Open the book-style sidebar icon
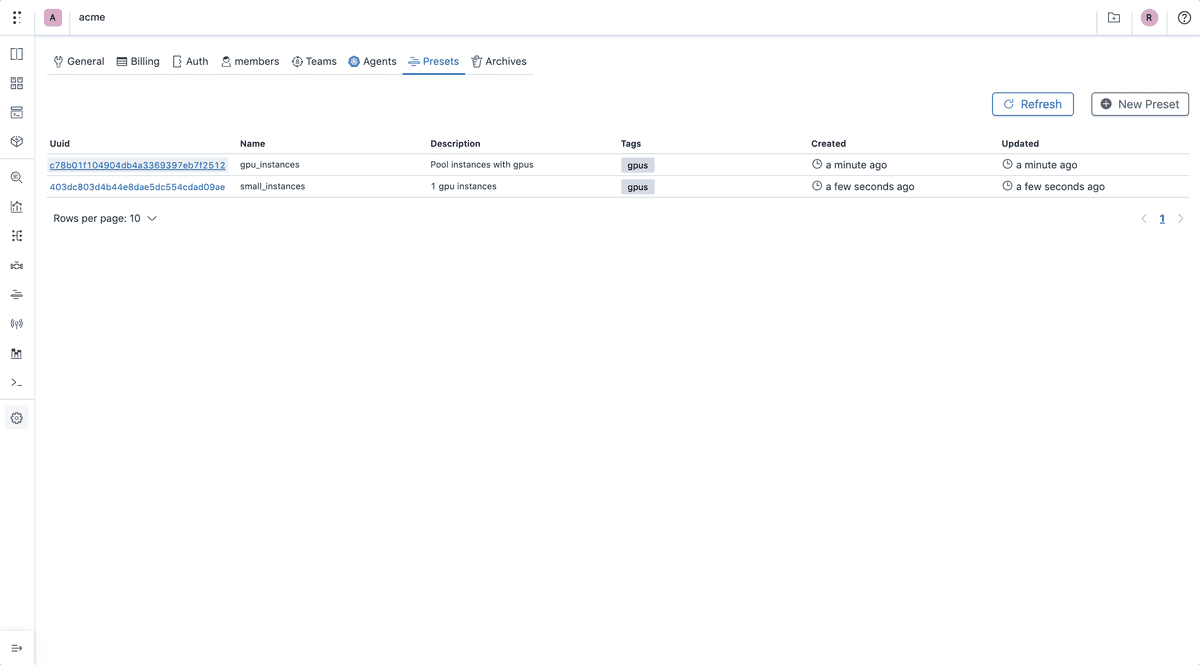Viewport: 1200px width, 665px height. click(x=17, y=54)
